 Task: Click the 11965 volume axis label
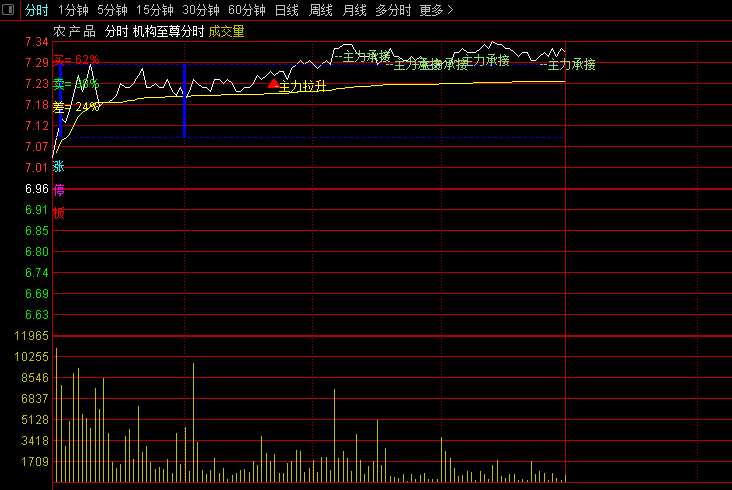(x=31, y=336)
